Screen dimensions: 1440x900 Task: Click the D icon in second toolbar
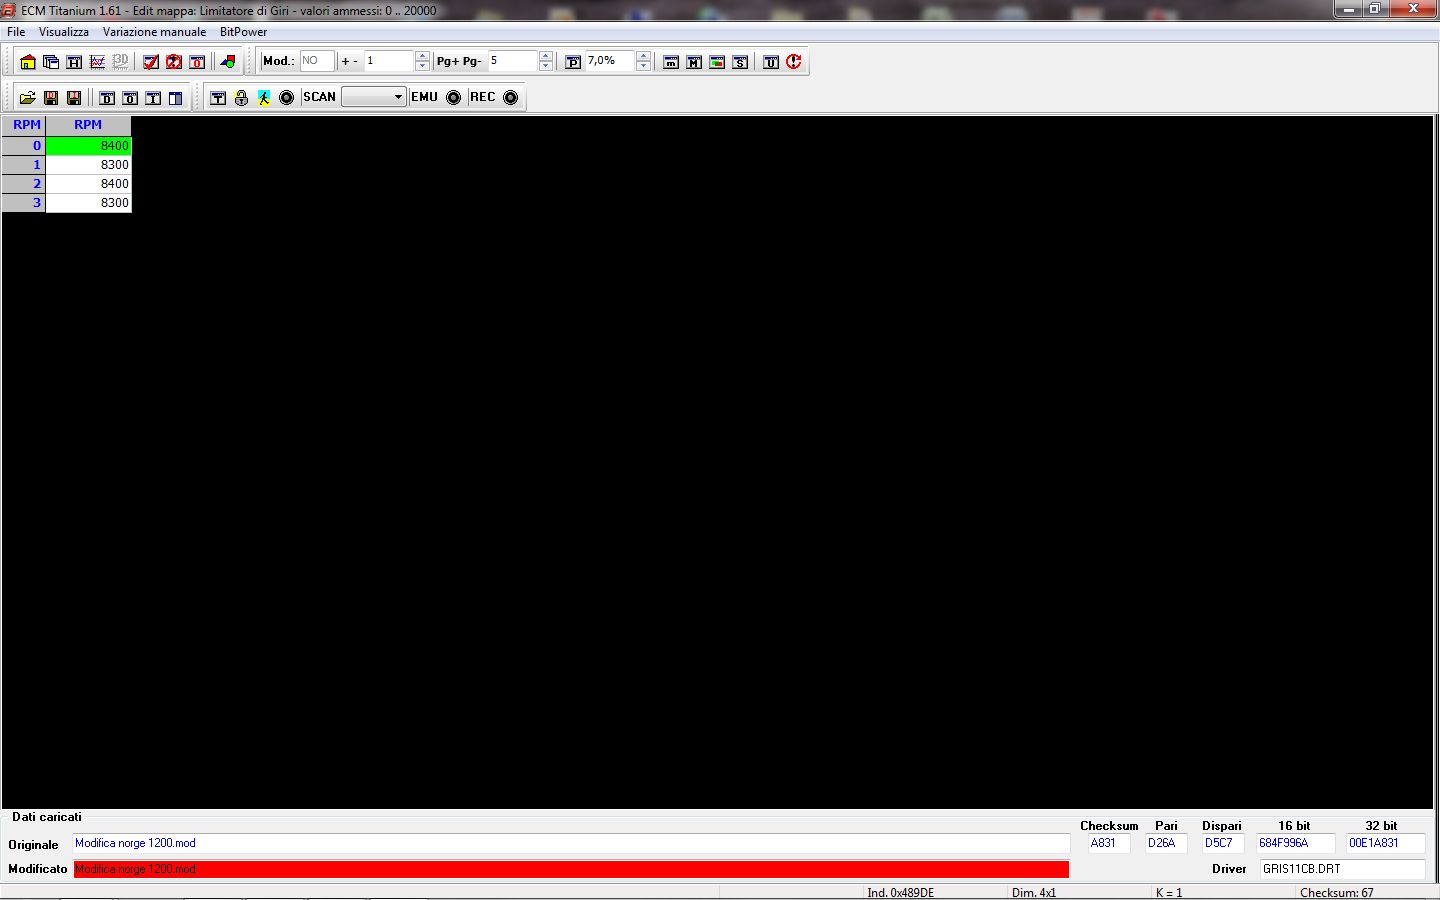[x=107, y=98]
